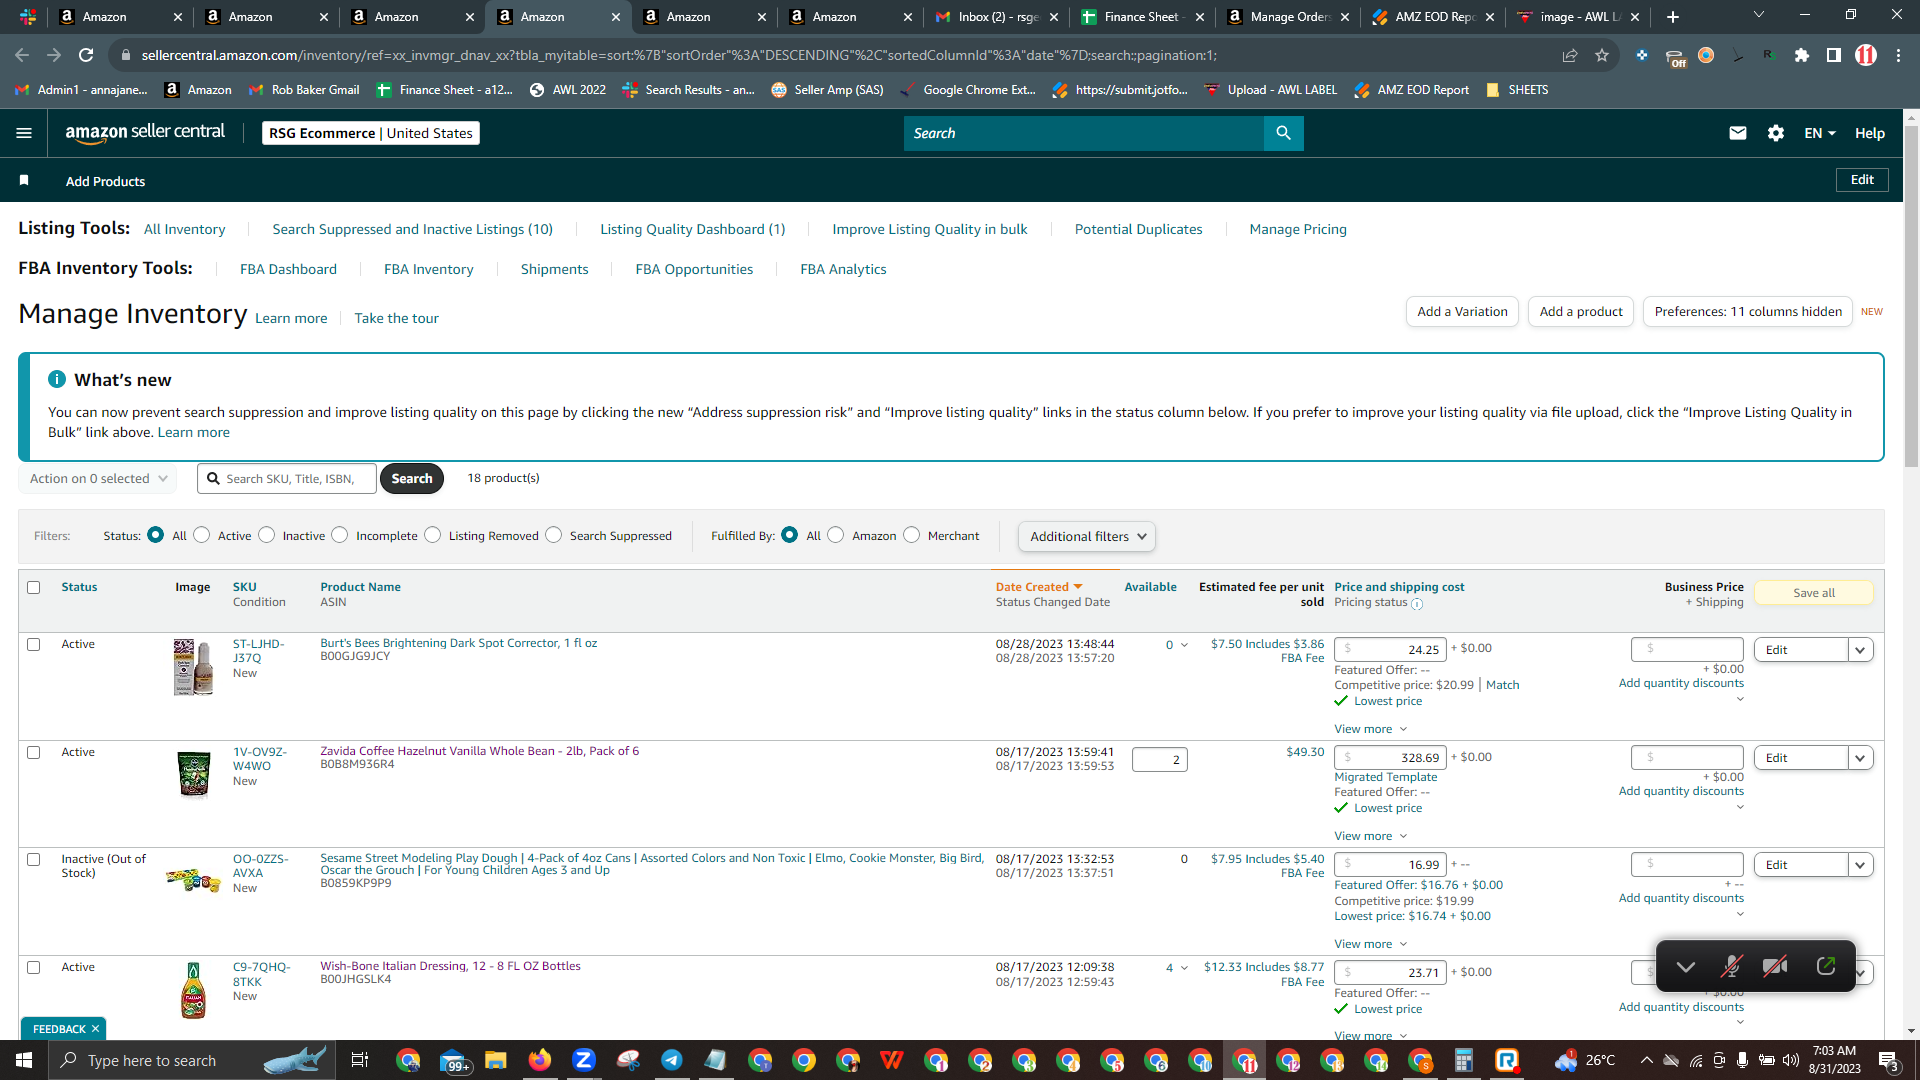Viewport: 1920px width, 1080px height.
Task: Open the Edit dropdown arrow for Sesame Street
Action: pos(1860,865)
